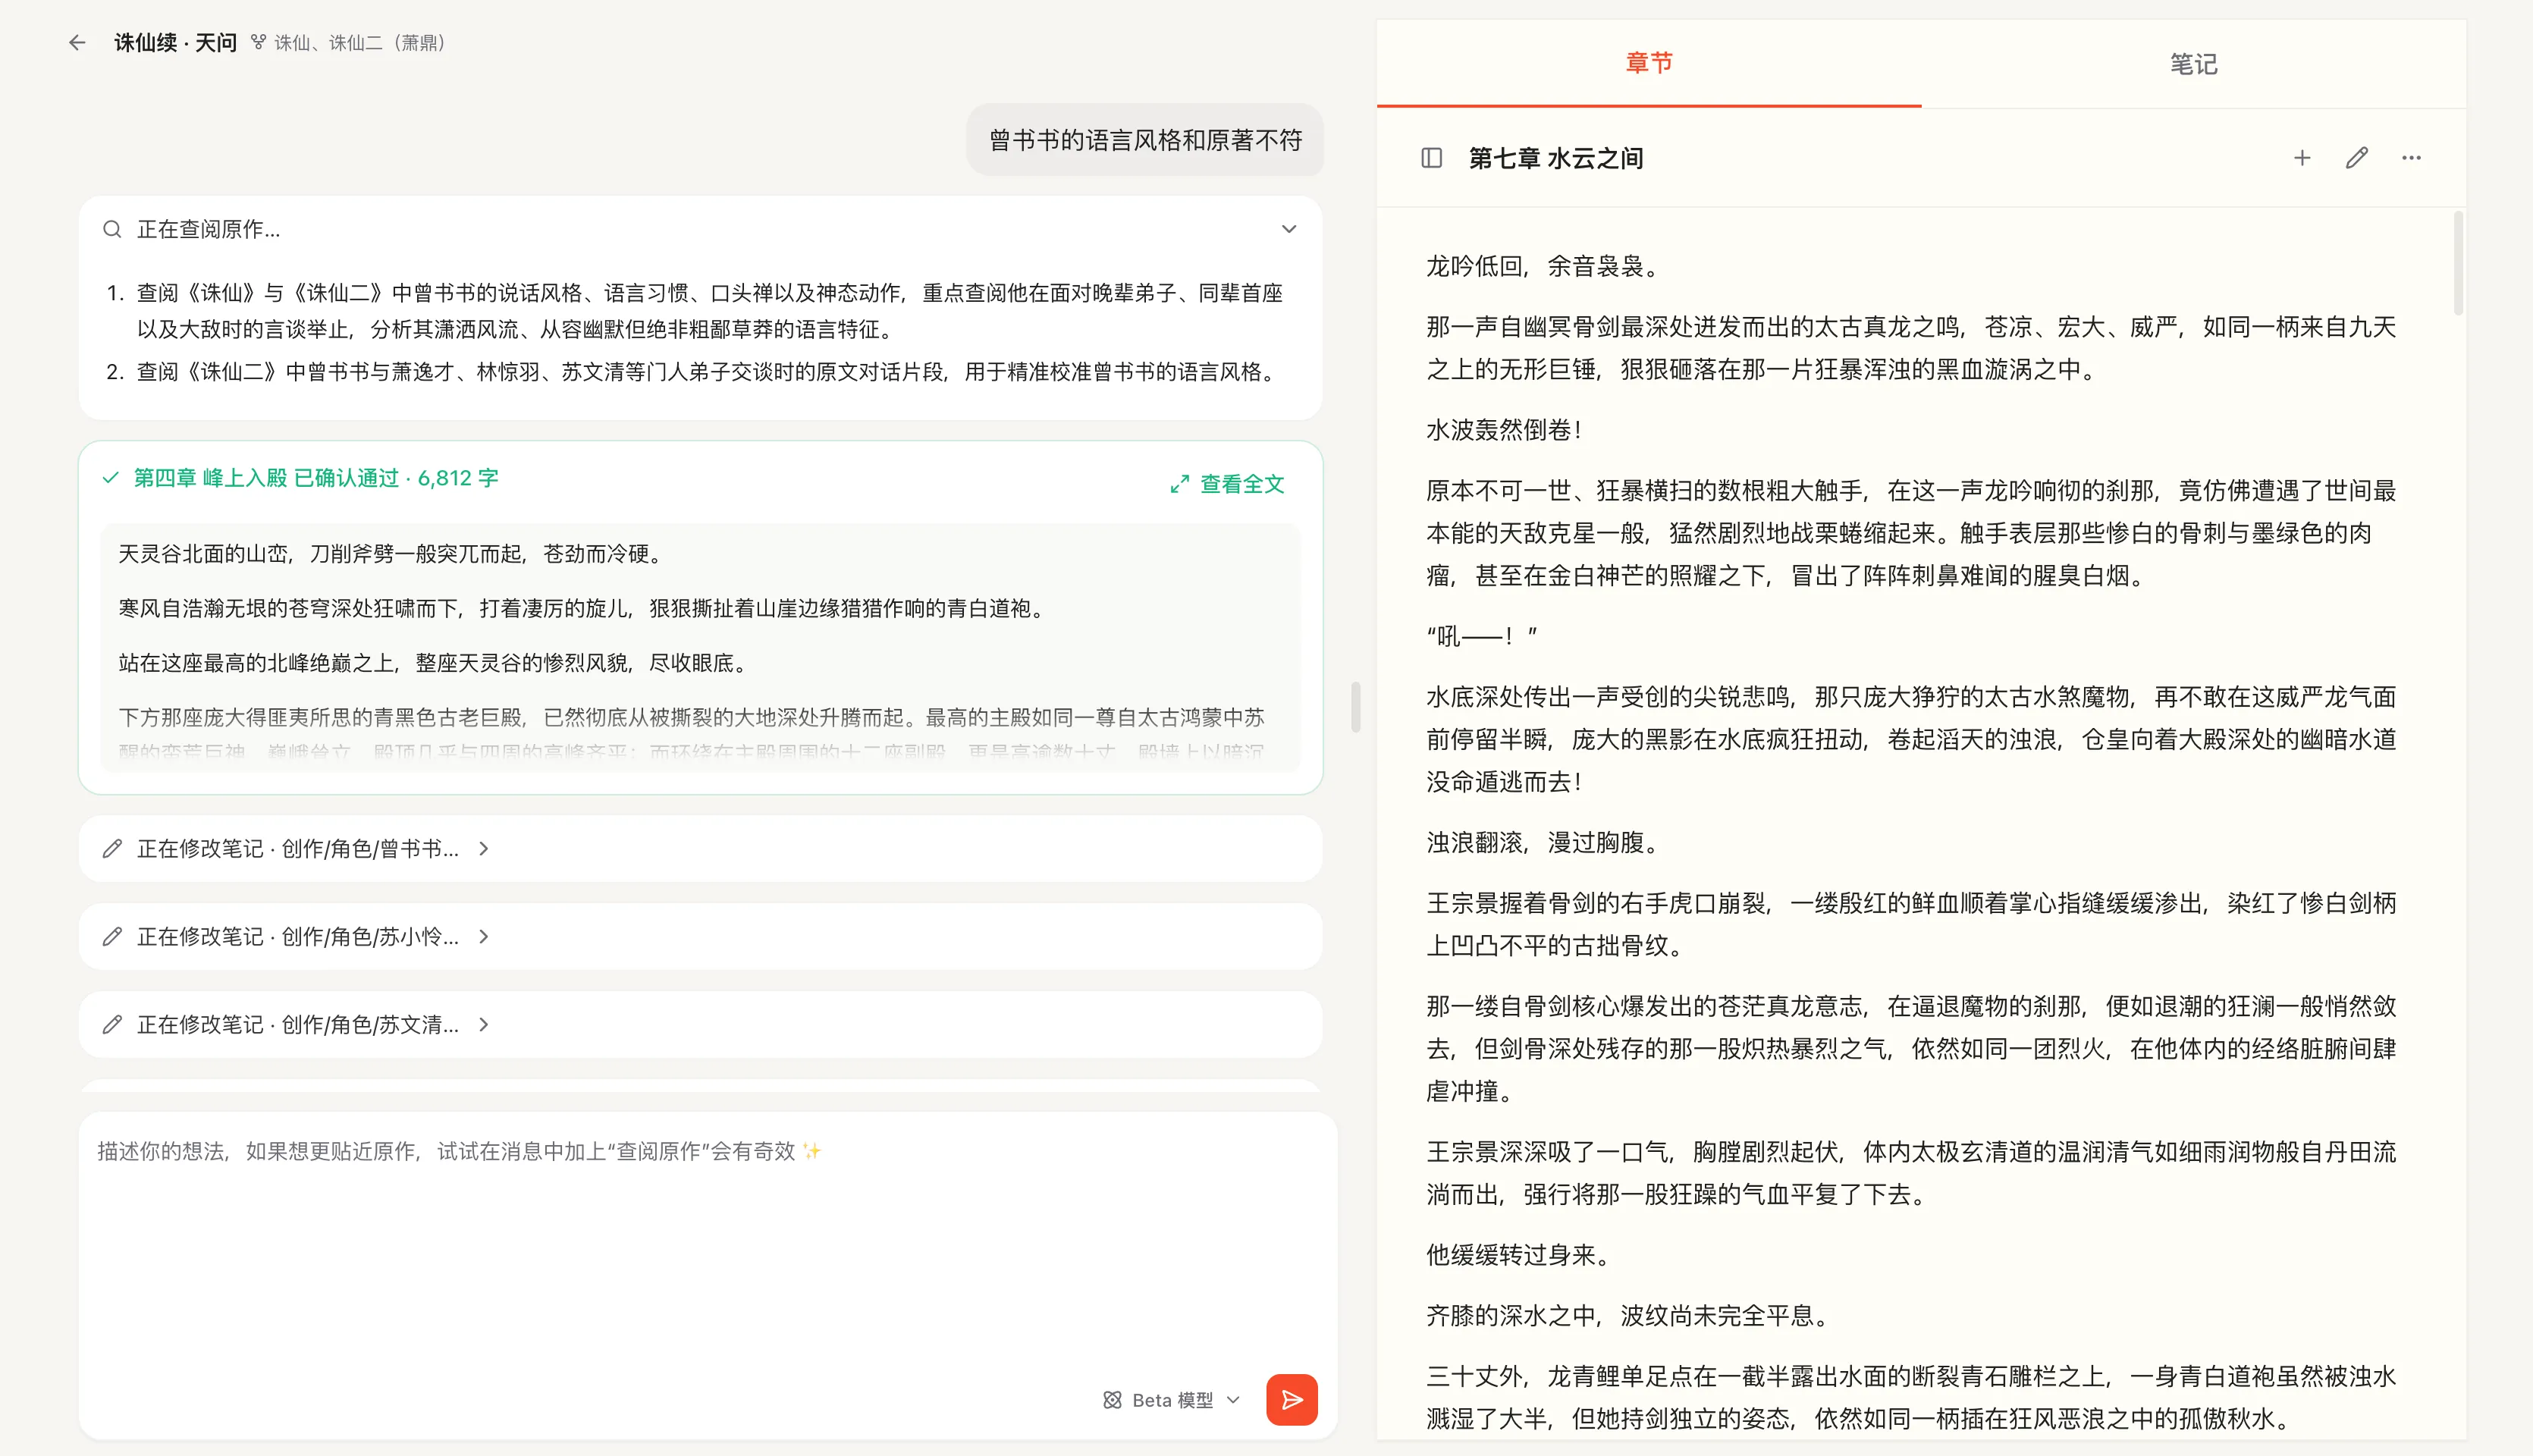Screen dimensions: 2533x1456
Task: Focus the message input describing your idea
Action: 707,1240
